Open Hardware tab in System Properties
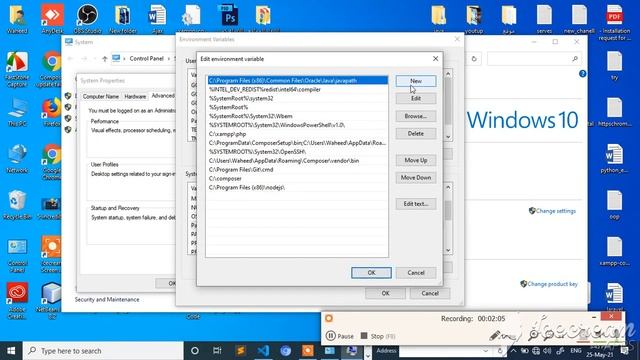 click(135, 97)
